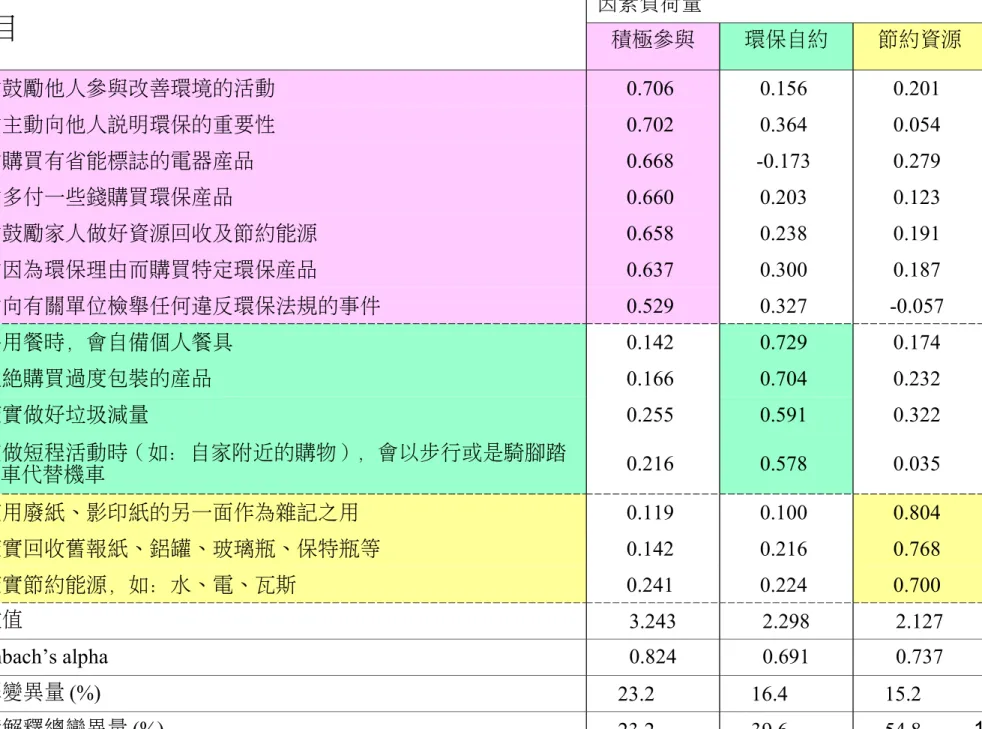Click the value 0.668
This screenshot has width=982, height=729.
tap(650, 161)
